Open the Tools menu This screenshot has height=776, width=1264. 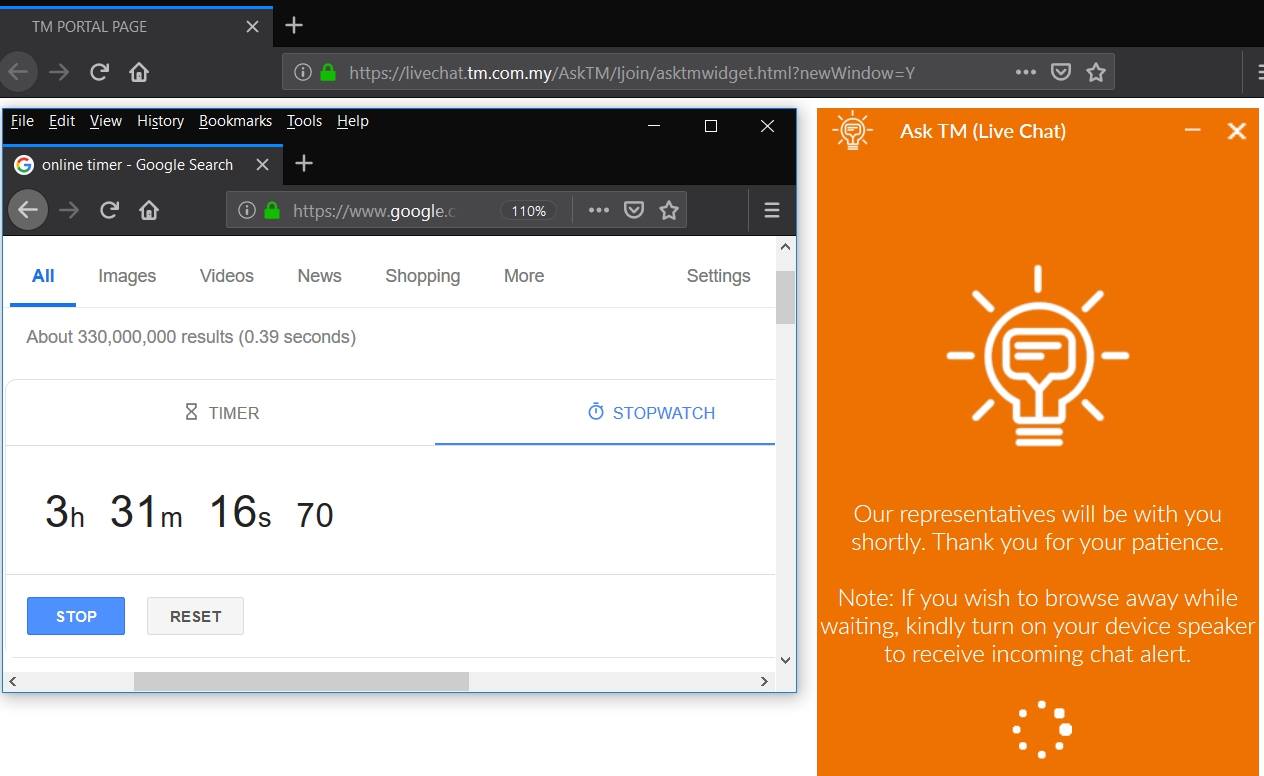tap(304, 121)
